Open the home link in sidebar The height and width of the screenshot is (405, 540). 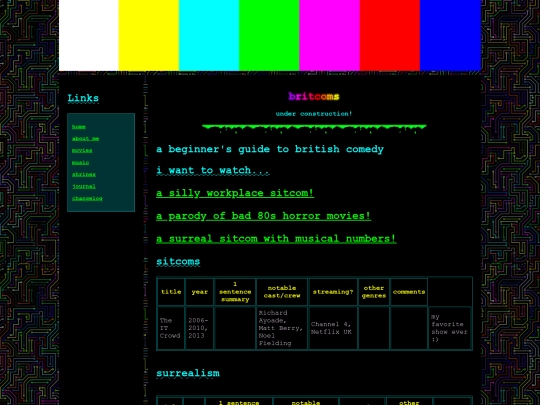79,127
